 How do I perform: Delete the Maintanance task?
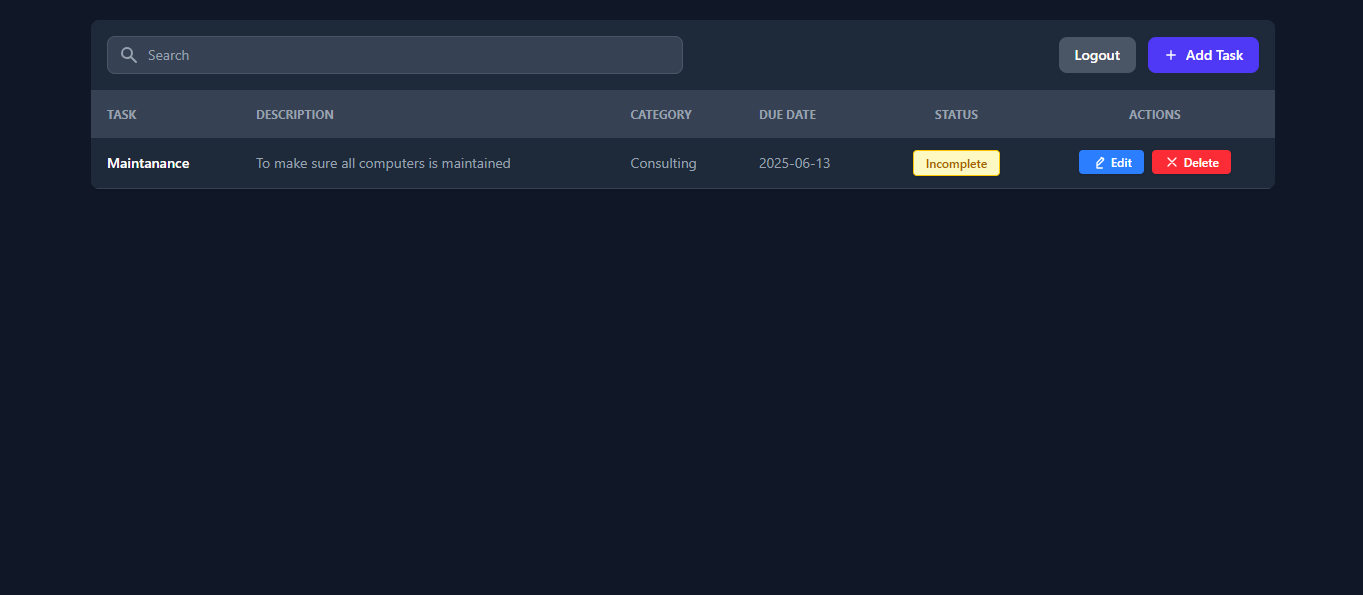1191,161
